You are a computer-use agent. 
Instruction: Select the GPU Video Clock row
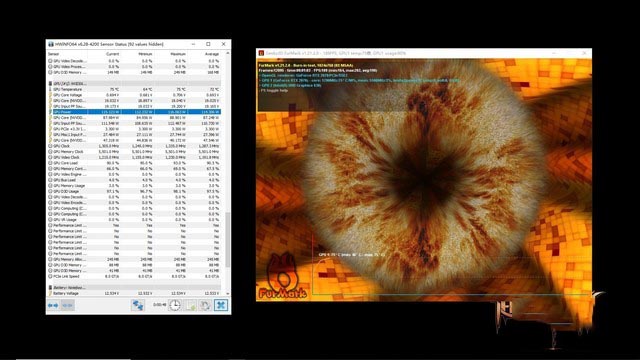(134, 157)
